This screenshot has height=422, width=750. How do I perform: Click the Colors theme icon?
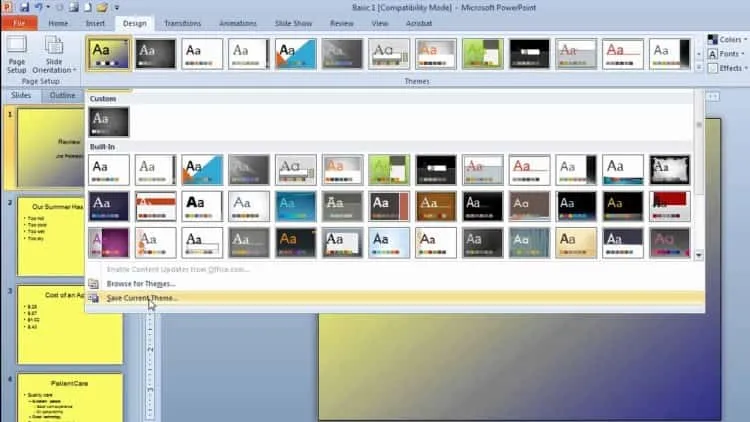tap(713, 39)
